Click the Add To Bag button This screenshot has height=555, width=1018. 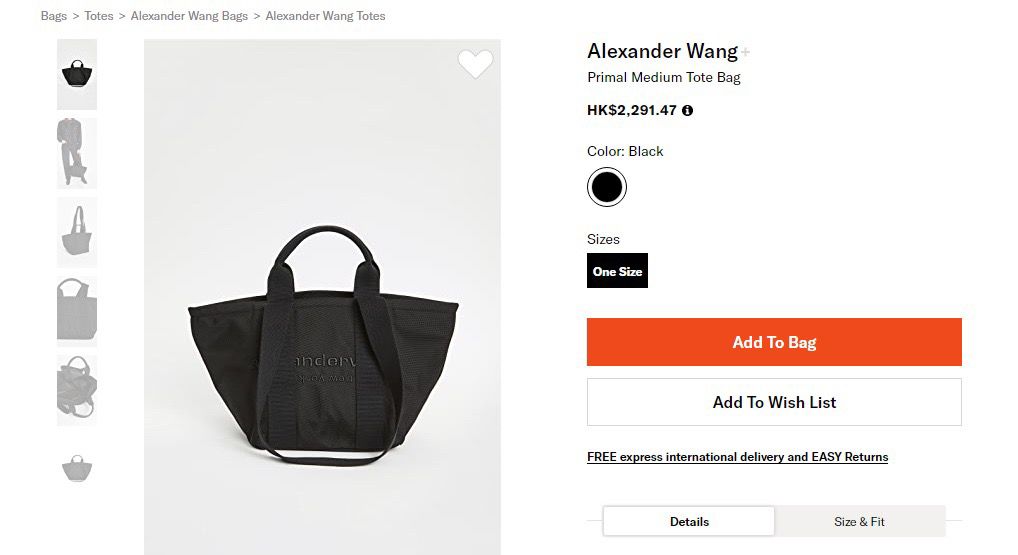[x=774, y=342]
